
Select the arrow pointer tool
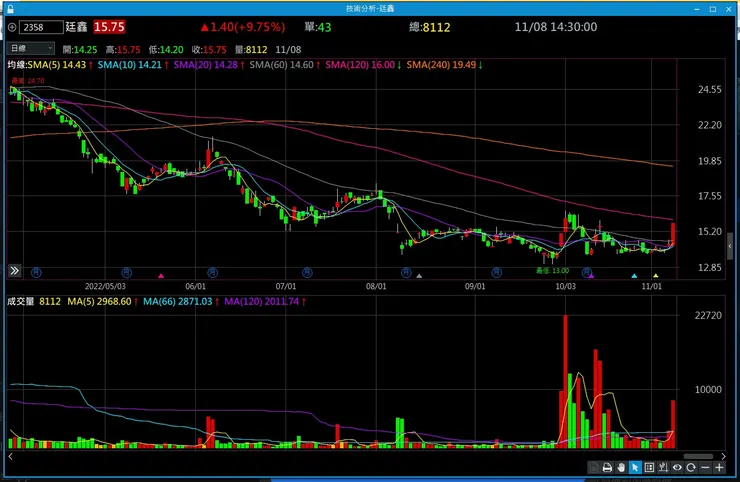point(635,467)
